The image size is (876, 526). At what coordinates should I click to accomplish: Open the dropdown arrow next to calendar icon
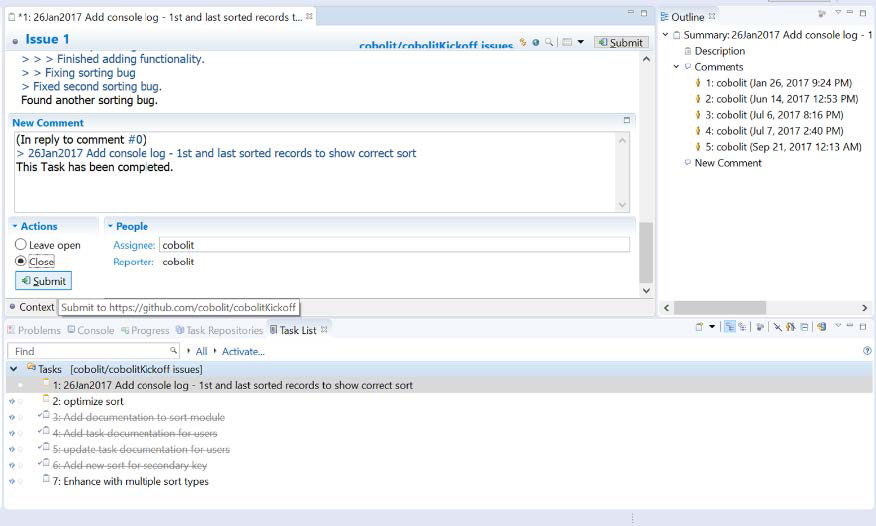580,42
